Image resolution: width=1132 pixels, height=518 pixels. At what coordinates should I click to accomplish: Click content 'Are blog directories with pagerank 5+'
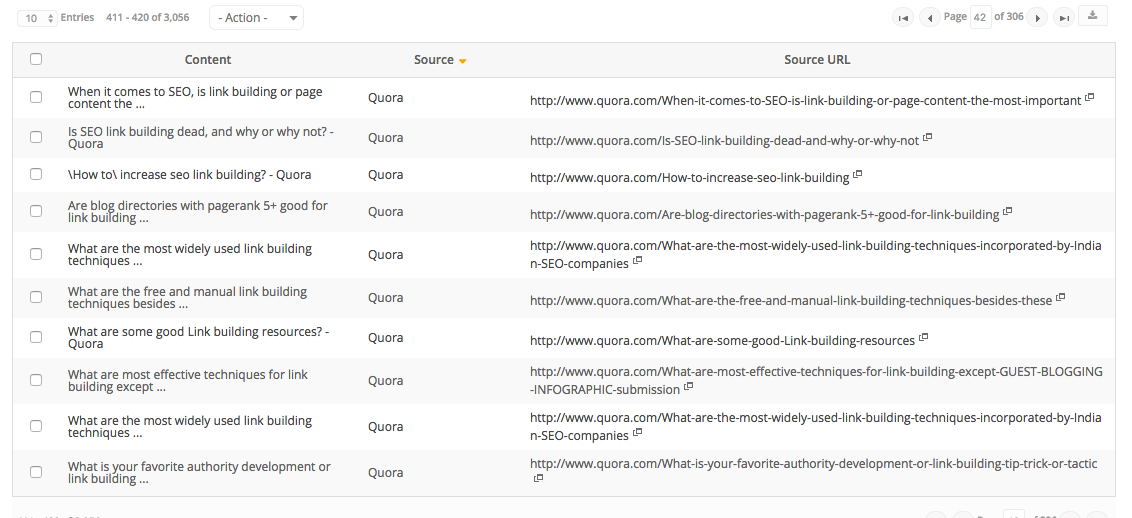click(x=198, y=211)
